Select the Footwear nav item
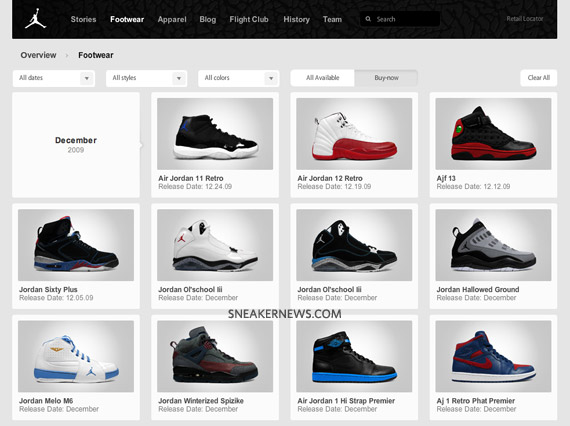This screenshot has height=426, width=570. click(x=127, y=19)
